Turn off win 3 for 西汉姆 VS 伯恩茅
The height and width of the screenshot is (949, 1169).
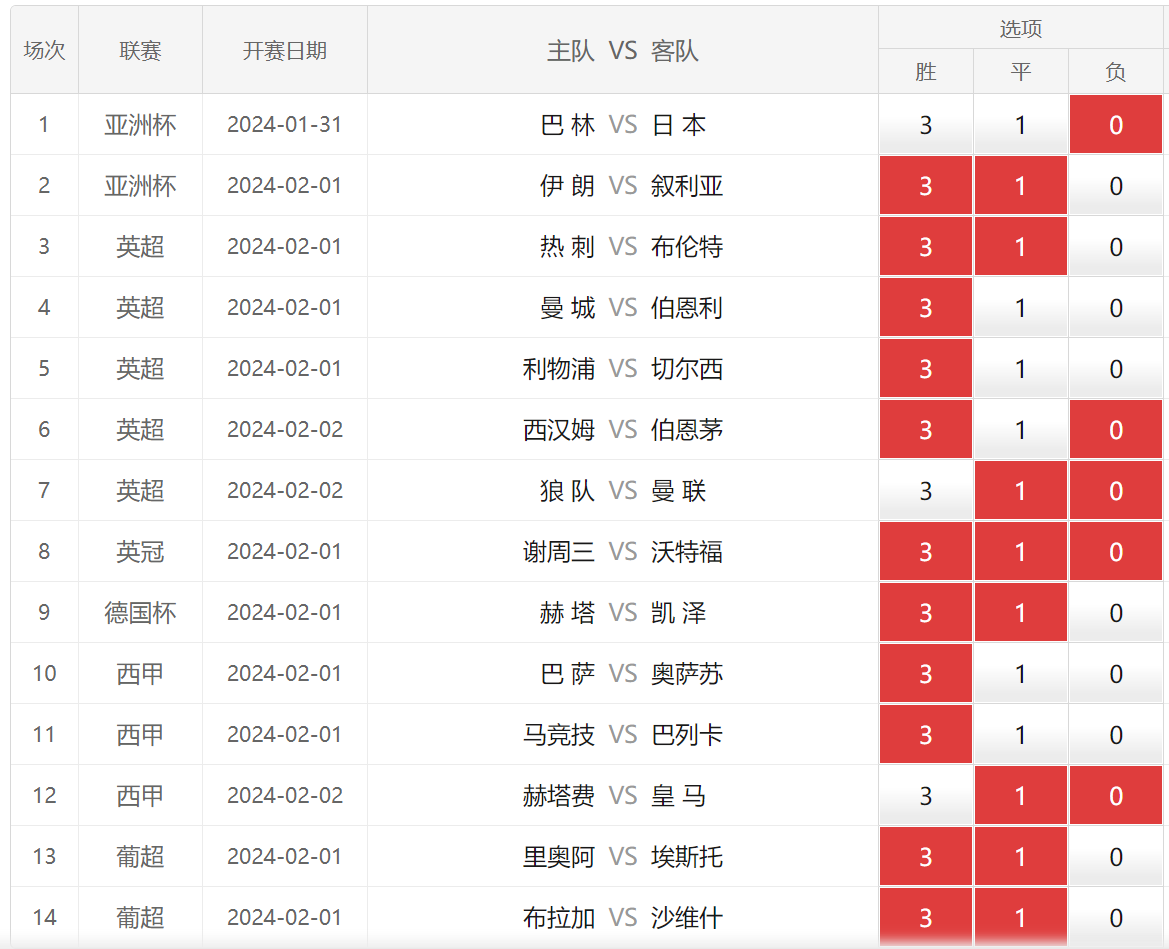point(925,430)
